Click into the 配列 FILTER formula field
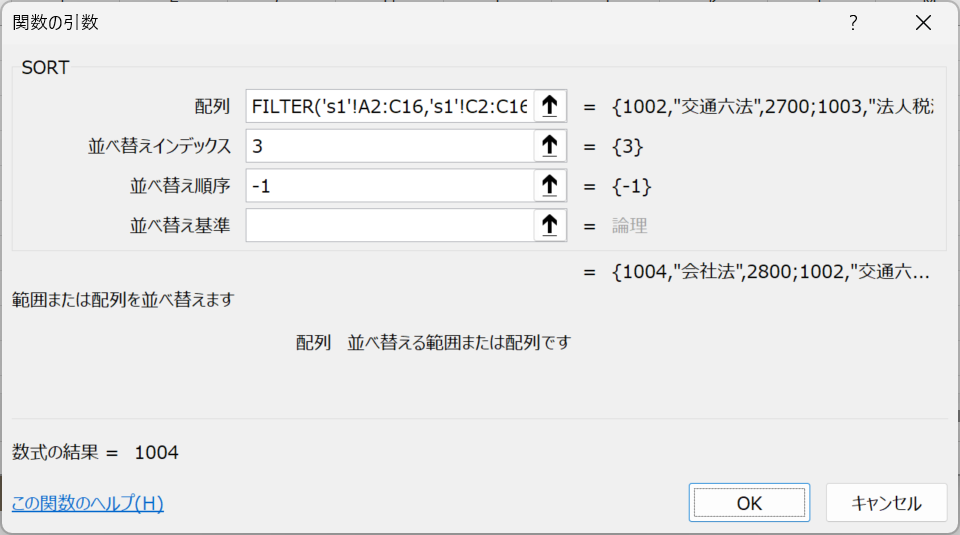 (x=390, y=107)
